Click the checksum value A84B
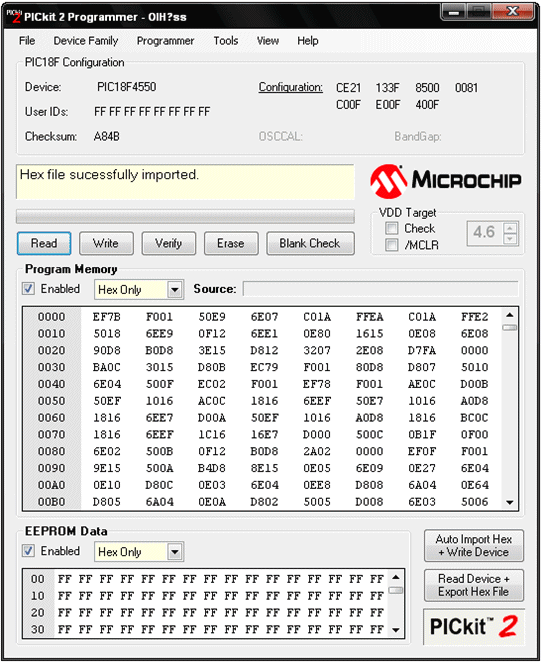 (107, 136)
